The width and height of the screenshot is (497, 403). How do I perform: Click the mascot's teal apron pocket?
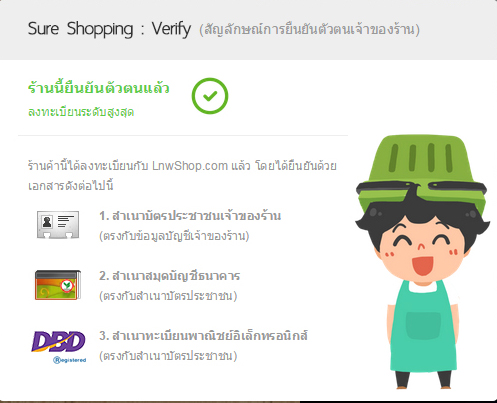pos(423,326)
